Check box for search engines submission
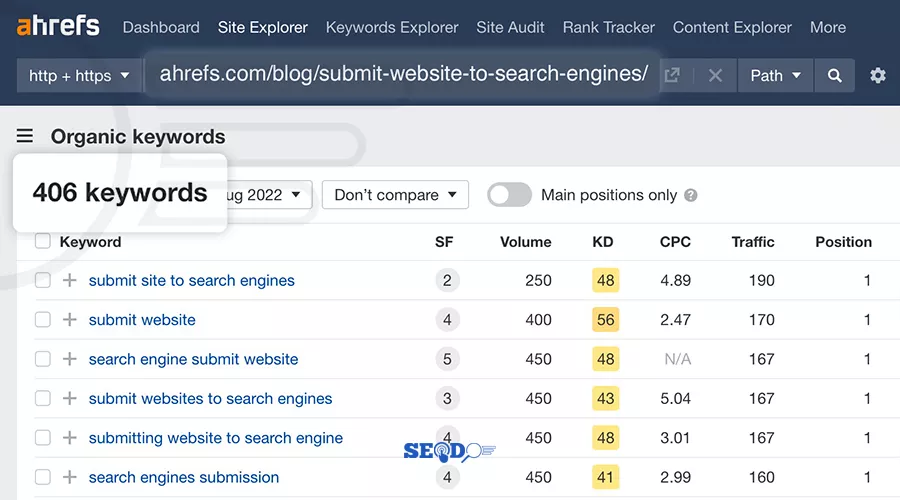The width and height of the screenshot is (900, 500). pos(42,476)
